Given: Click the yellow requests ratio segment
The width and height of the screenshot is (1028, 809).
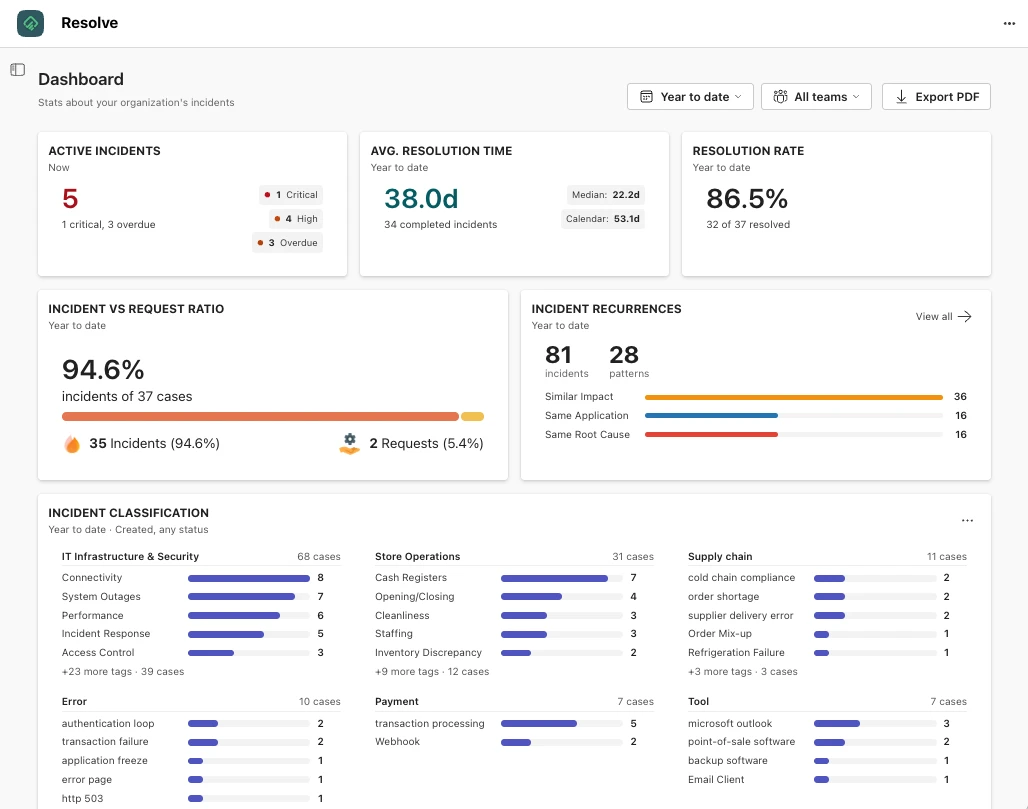Looking at the screenshot, I should (472, 416).
